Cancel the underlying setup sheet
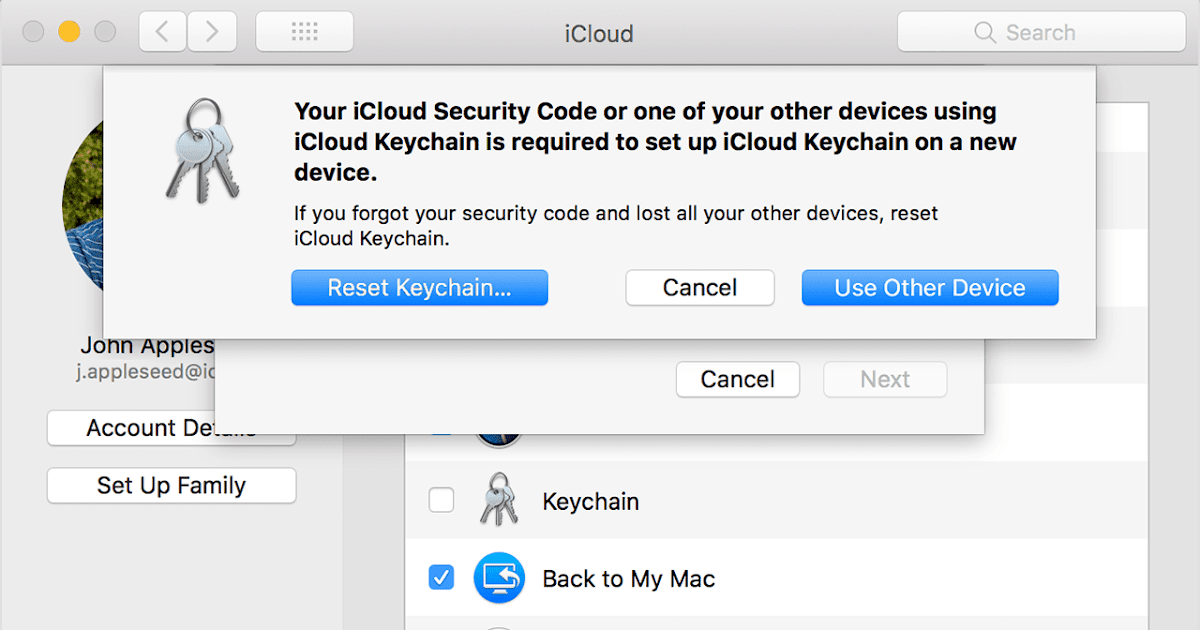Viewport: 1200px width, 630px height. (737, 380)
